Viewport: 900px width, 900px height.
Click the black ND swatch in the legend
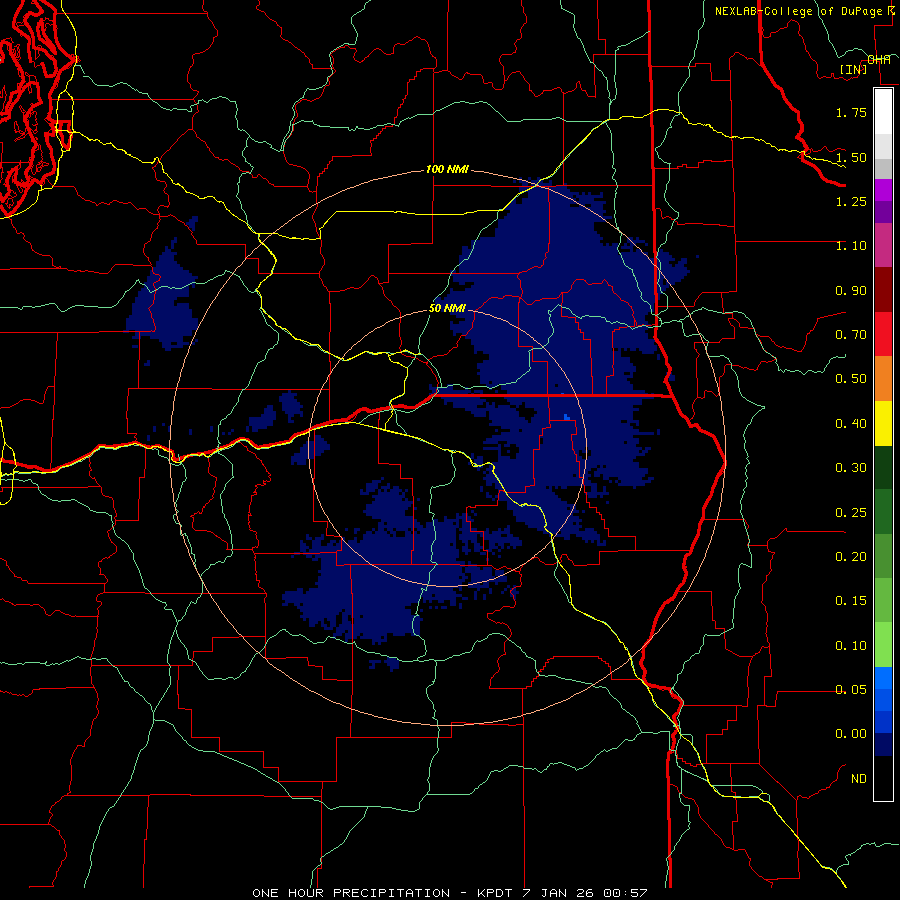pyautogui.click(x=883, y=778)
